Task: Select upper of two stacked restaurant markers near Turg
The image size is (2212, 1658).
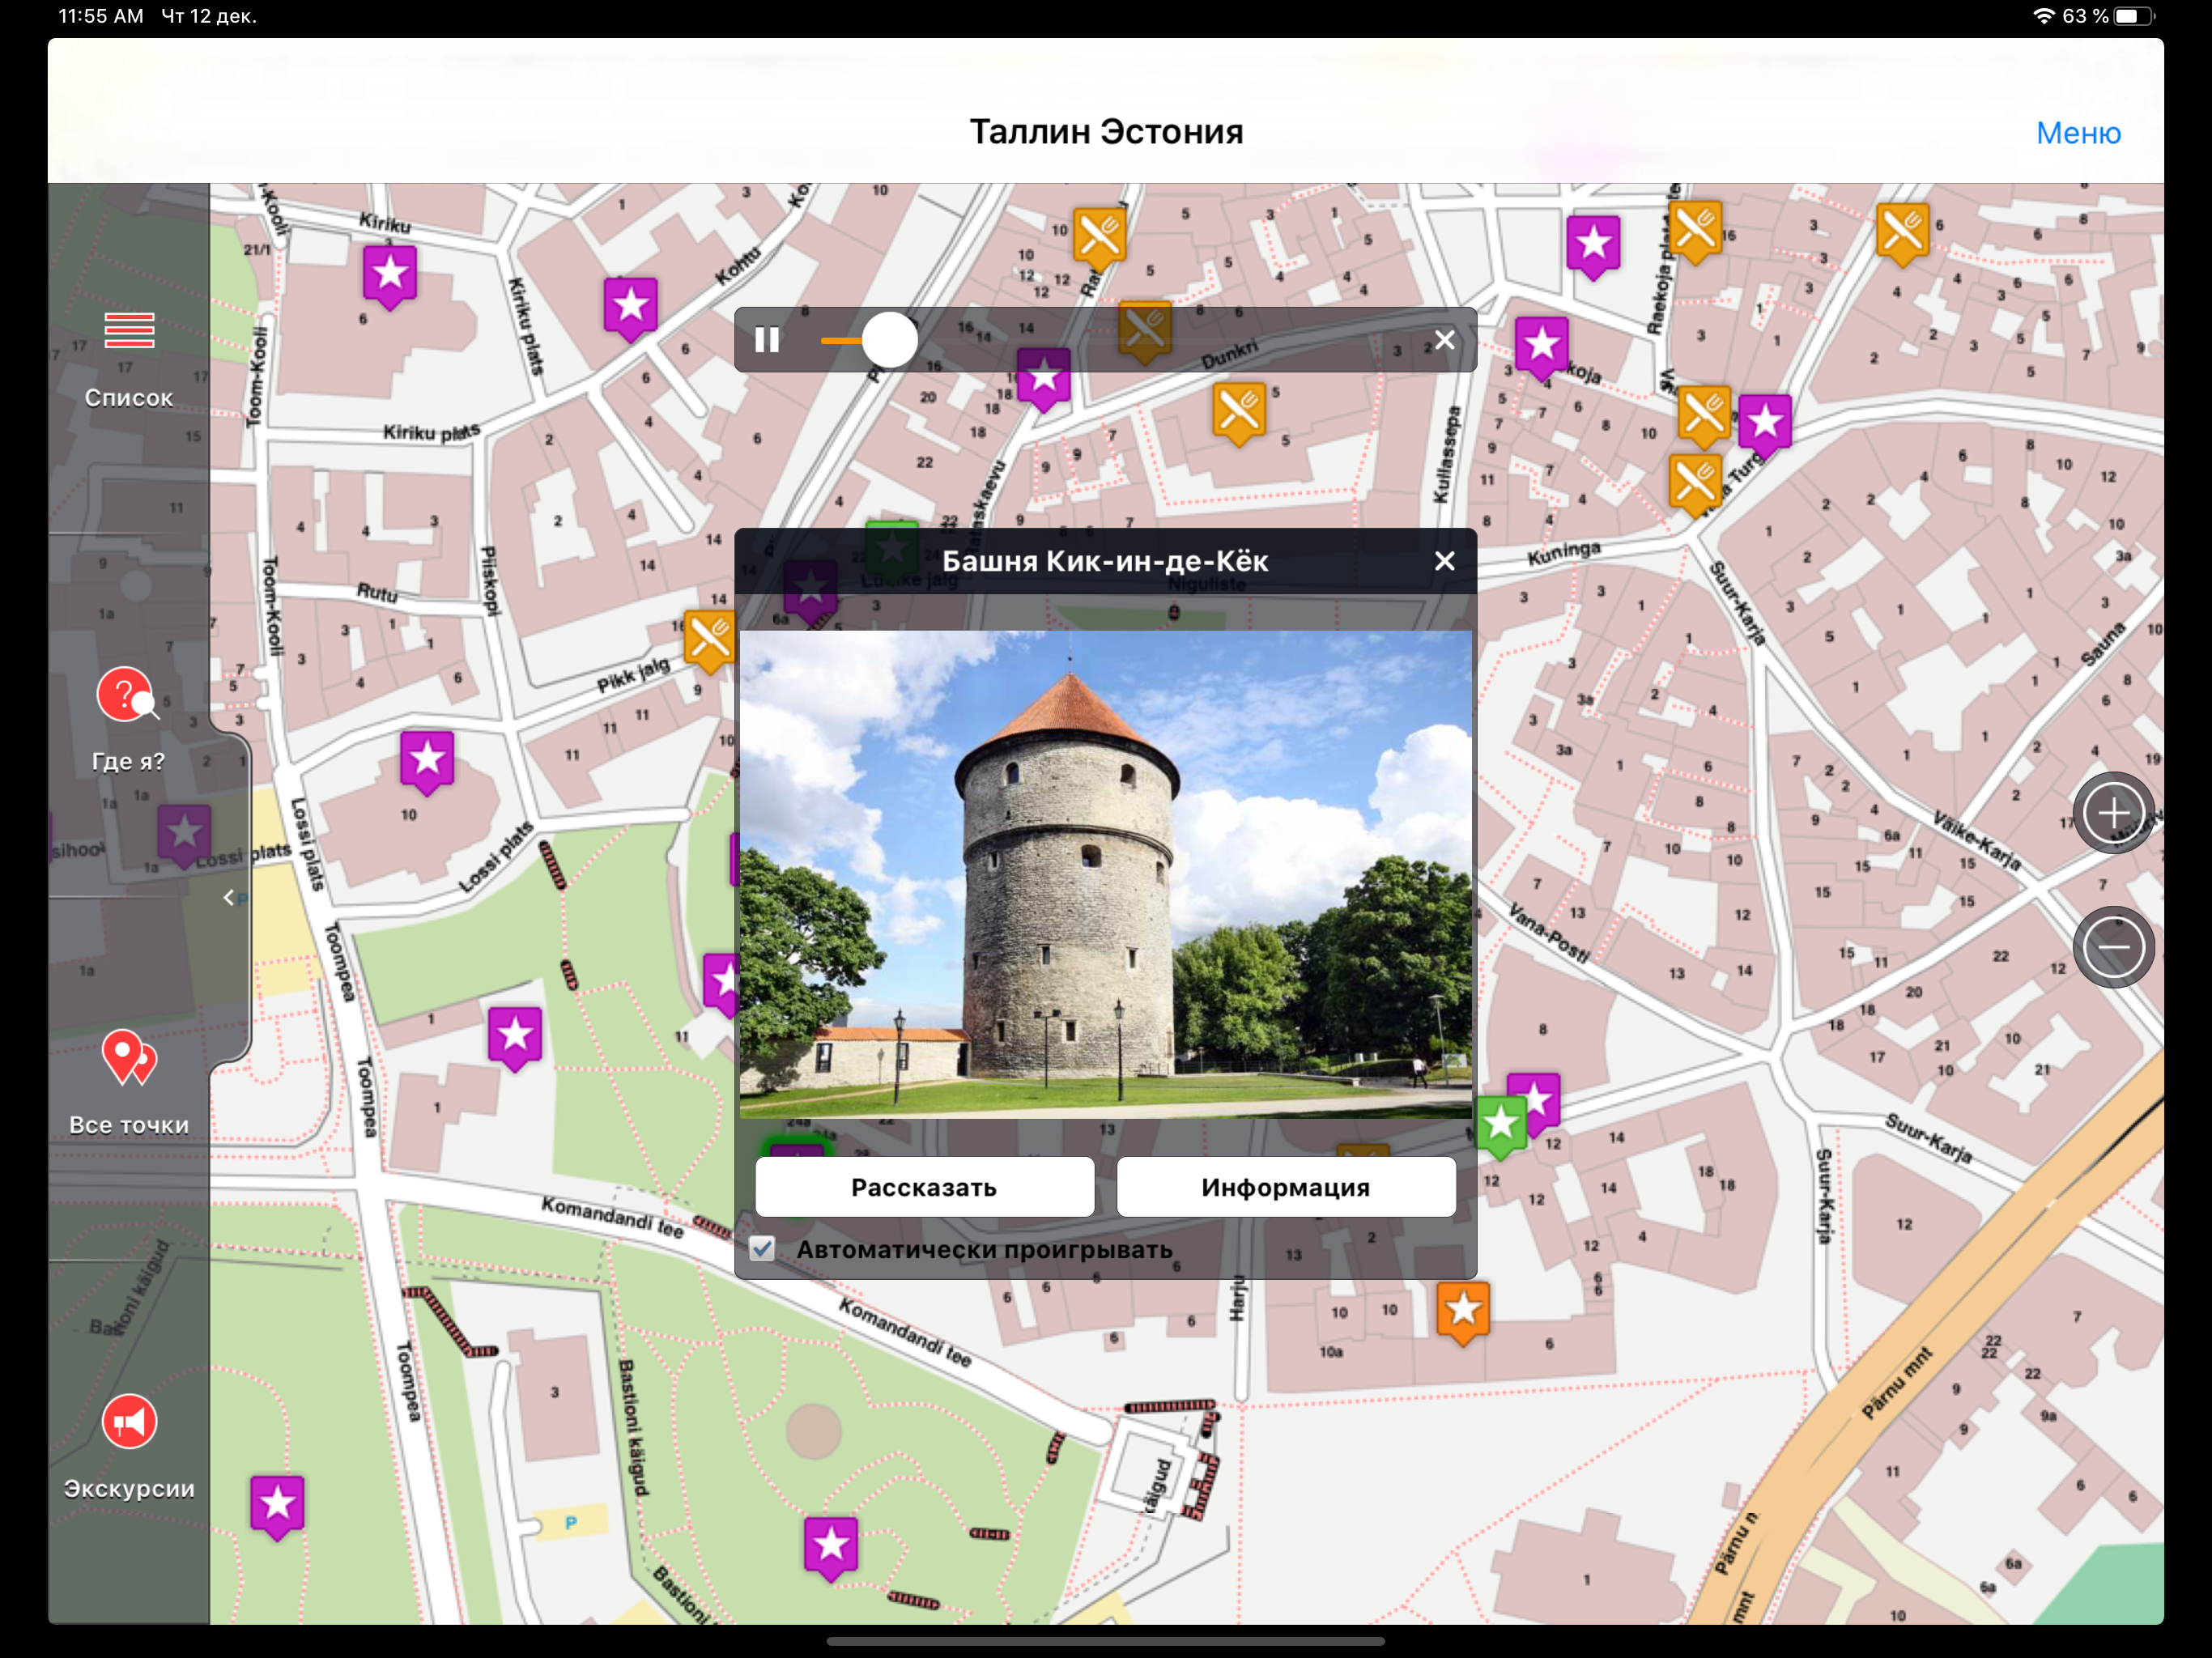Action: tap(1703, 415)
